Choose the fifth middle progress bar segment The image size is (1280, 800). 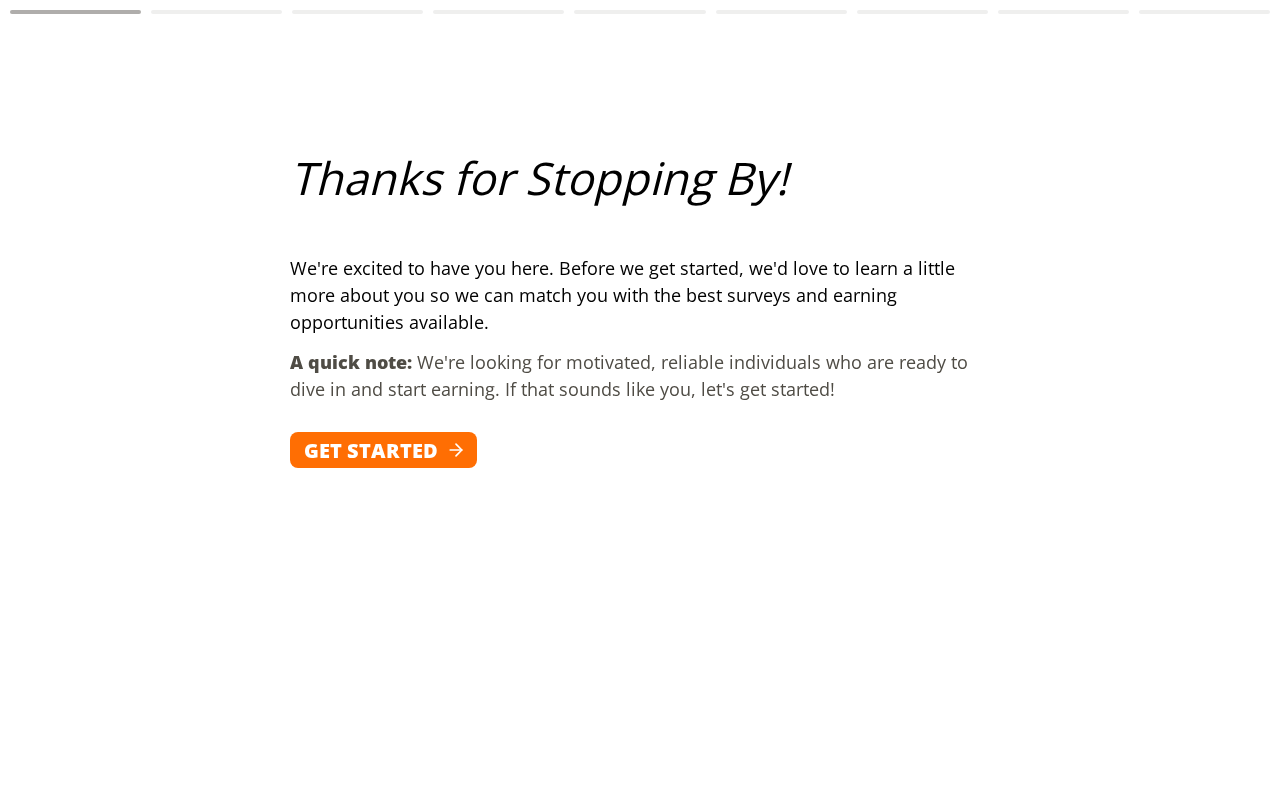tap(640, 12)
